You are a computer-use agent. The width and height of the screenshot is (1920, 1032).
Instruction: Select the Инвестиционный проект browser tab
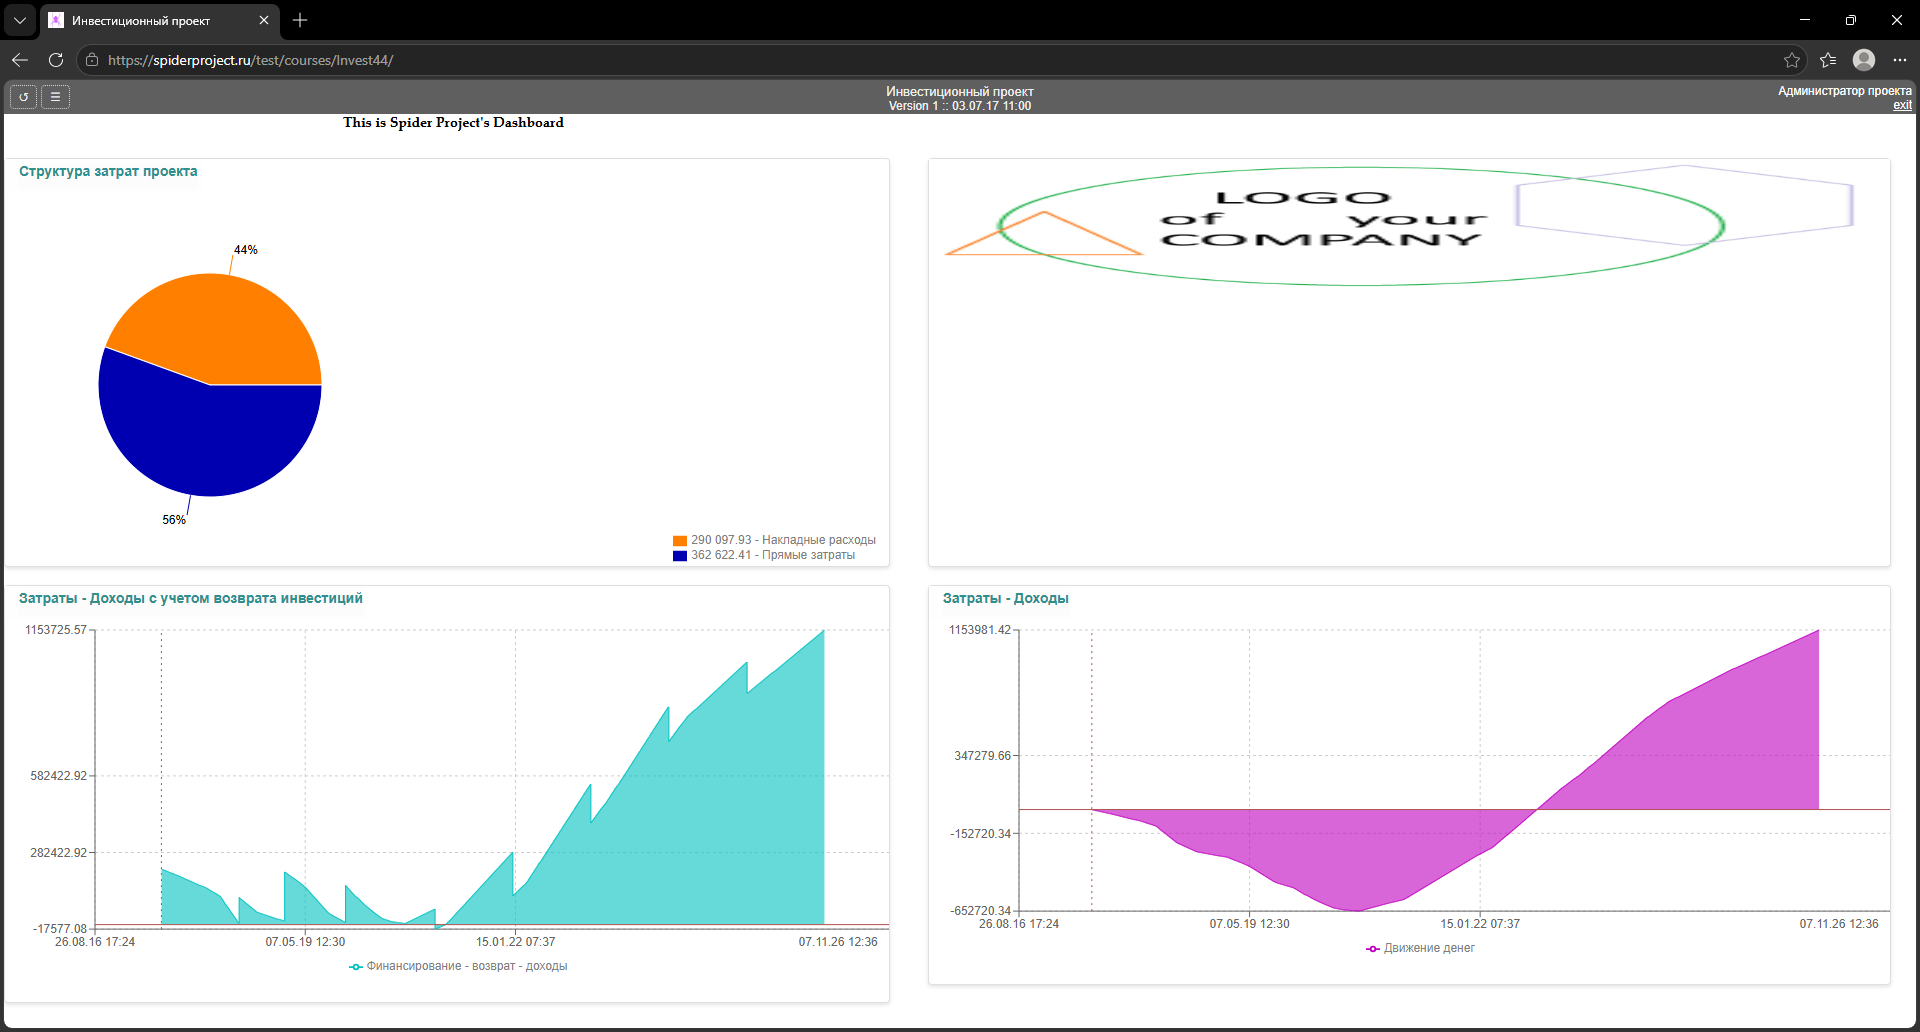pos(160,20)
